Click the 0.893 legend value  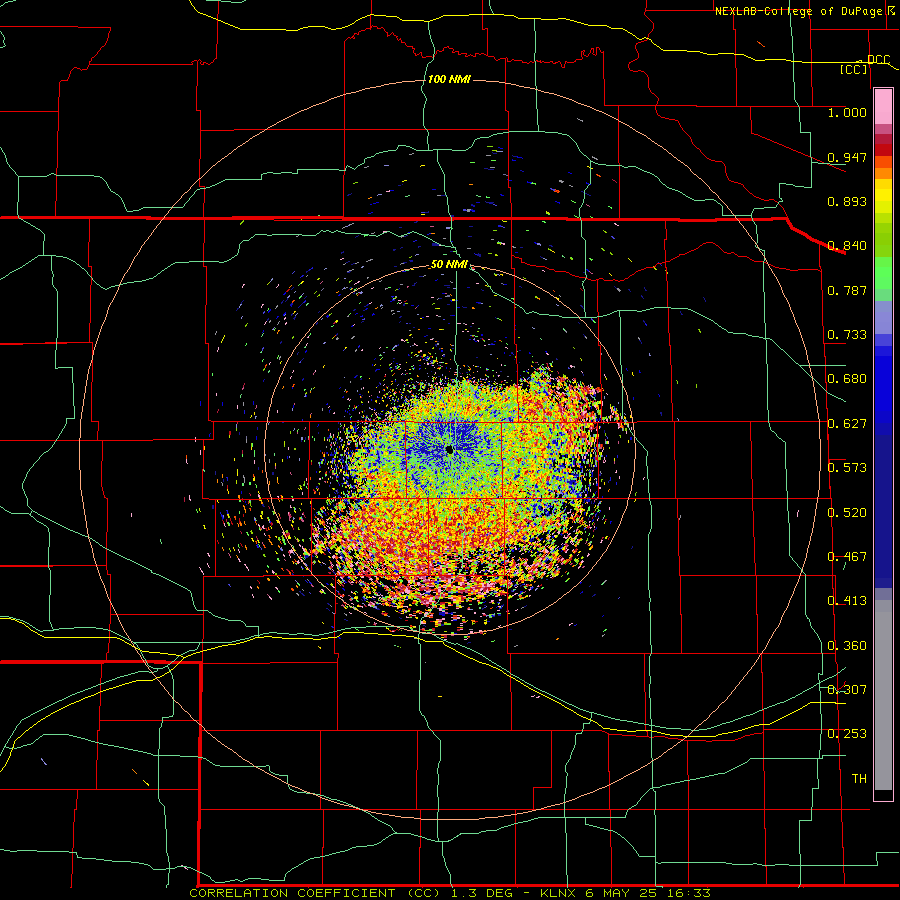(847, 201)
